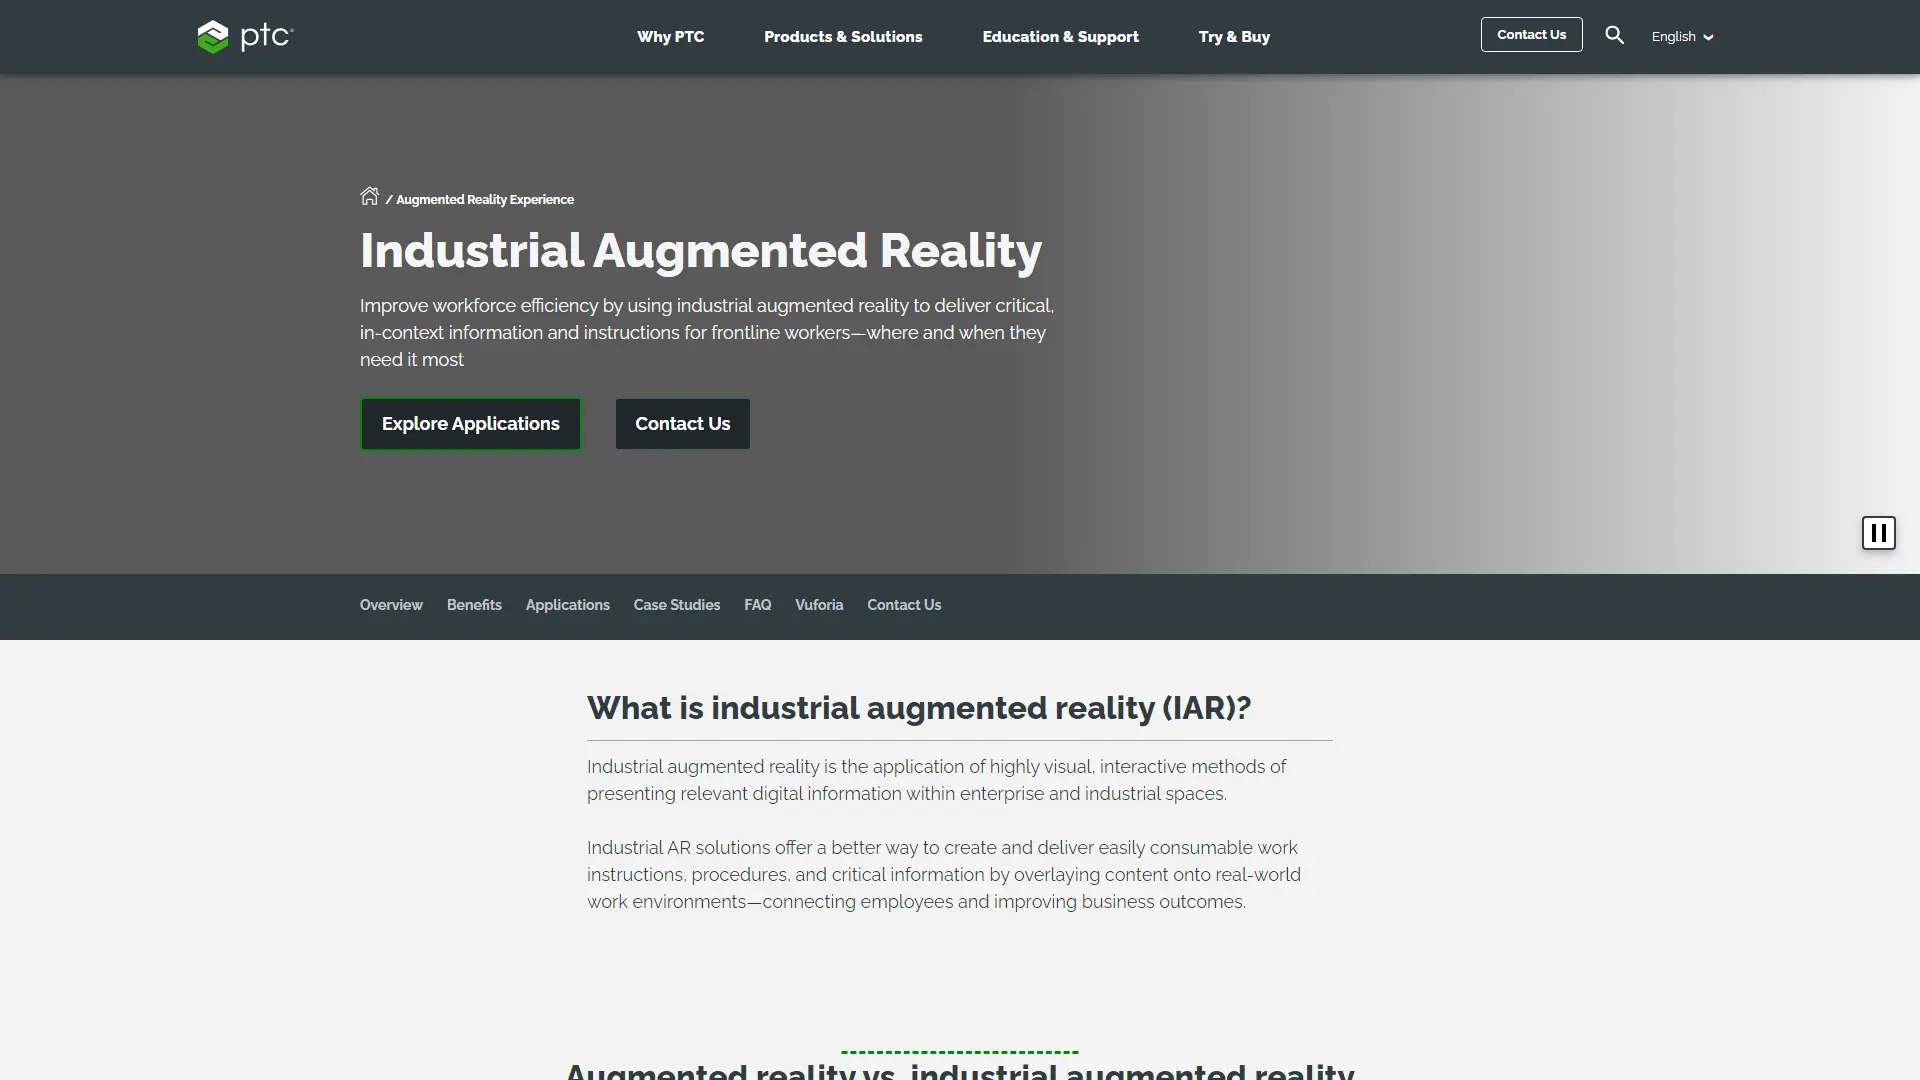Open the Try & Buy menu
Screen dimensions: 1920x1080
click(1234, 37)
